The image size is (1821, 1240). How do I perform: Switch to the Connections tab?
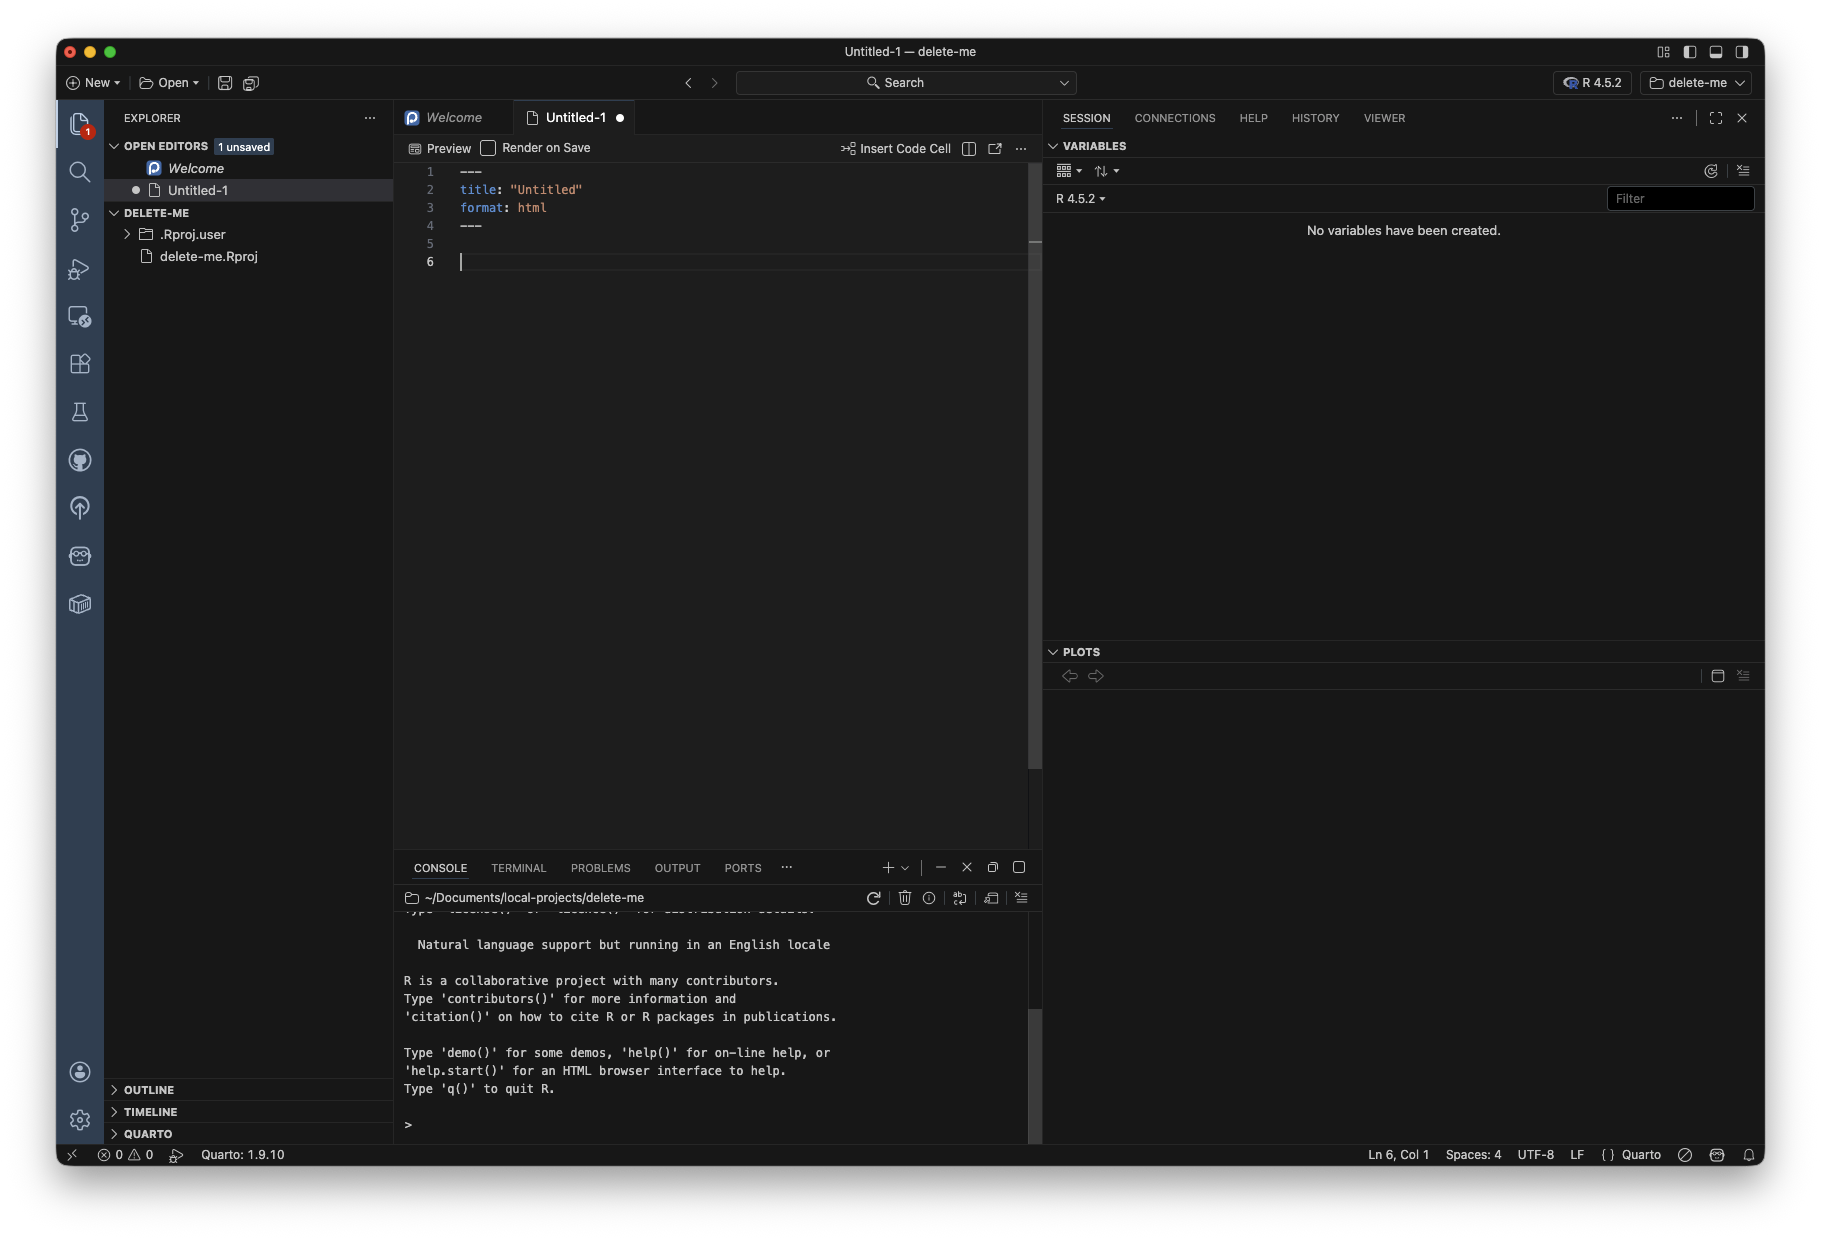point(1174,118)
